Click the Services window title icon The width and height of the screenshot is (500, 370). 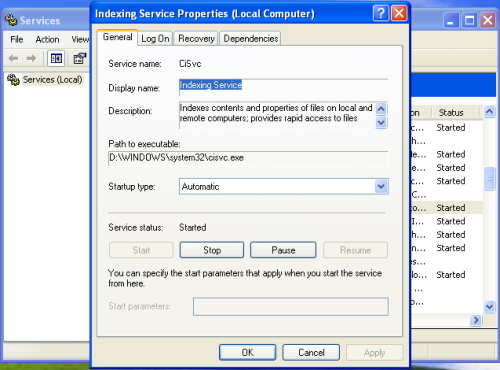pyautogui.click(x=11, y=20)
